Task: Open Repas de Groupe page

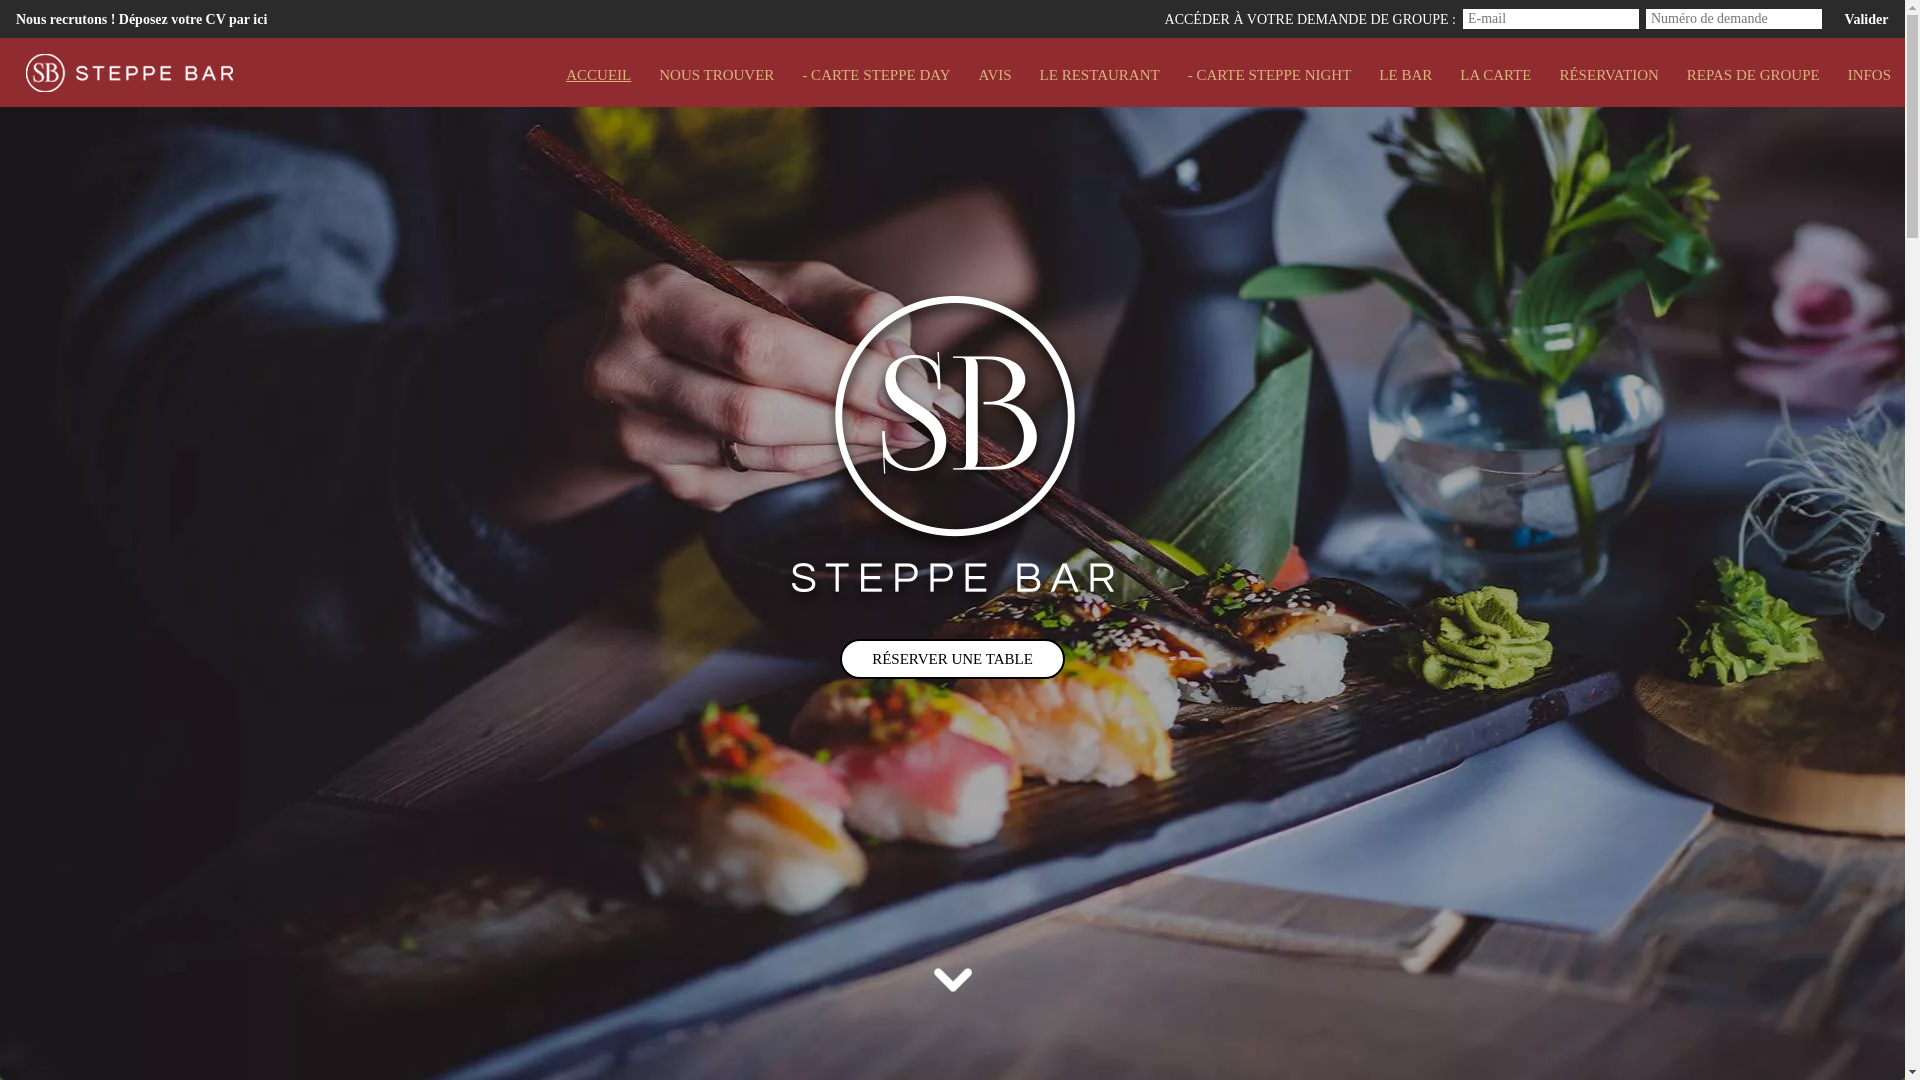Action: pyautogui.click(x=1753, y=75)
